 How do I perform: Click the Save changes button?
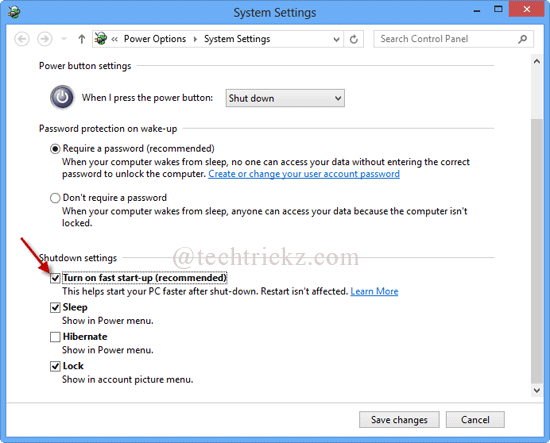399,419
